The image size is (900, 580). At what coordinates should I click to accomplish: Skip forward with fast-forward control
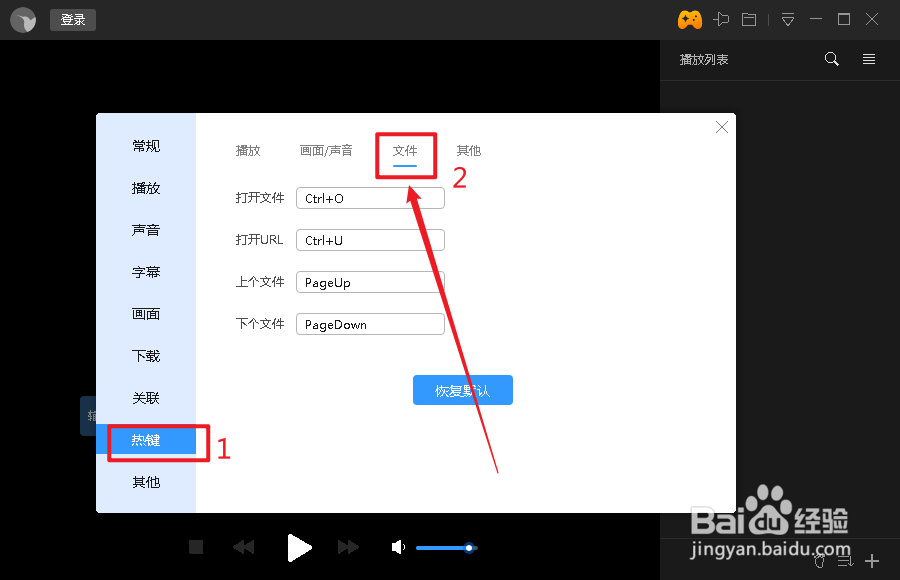click(348, 547)
